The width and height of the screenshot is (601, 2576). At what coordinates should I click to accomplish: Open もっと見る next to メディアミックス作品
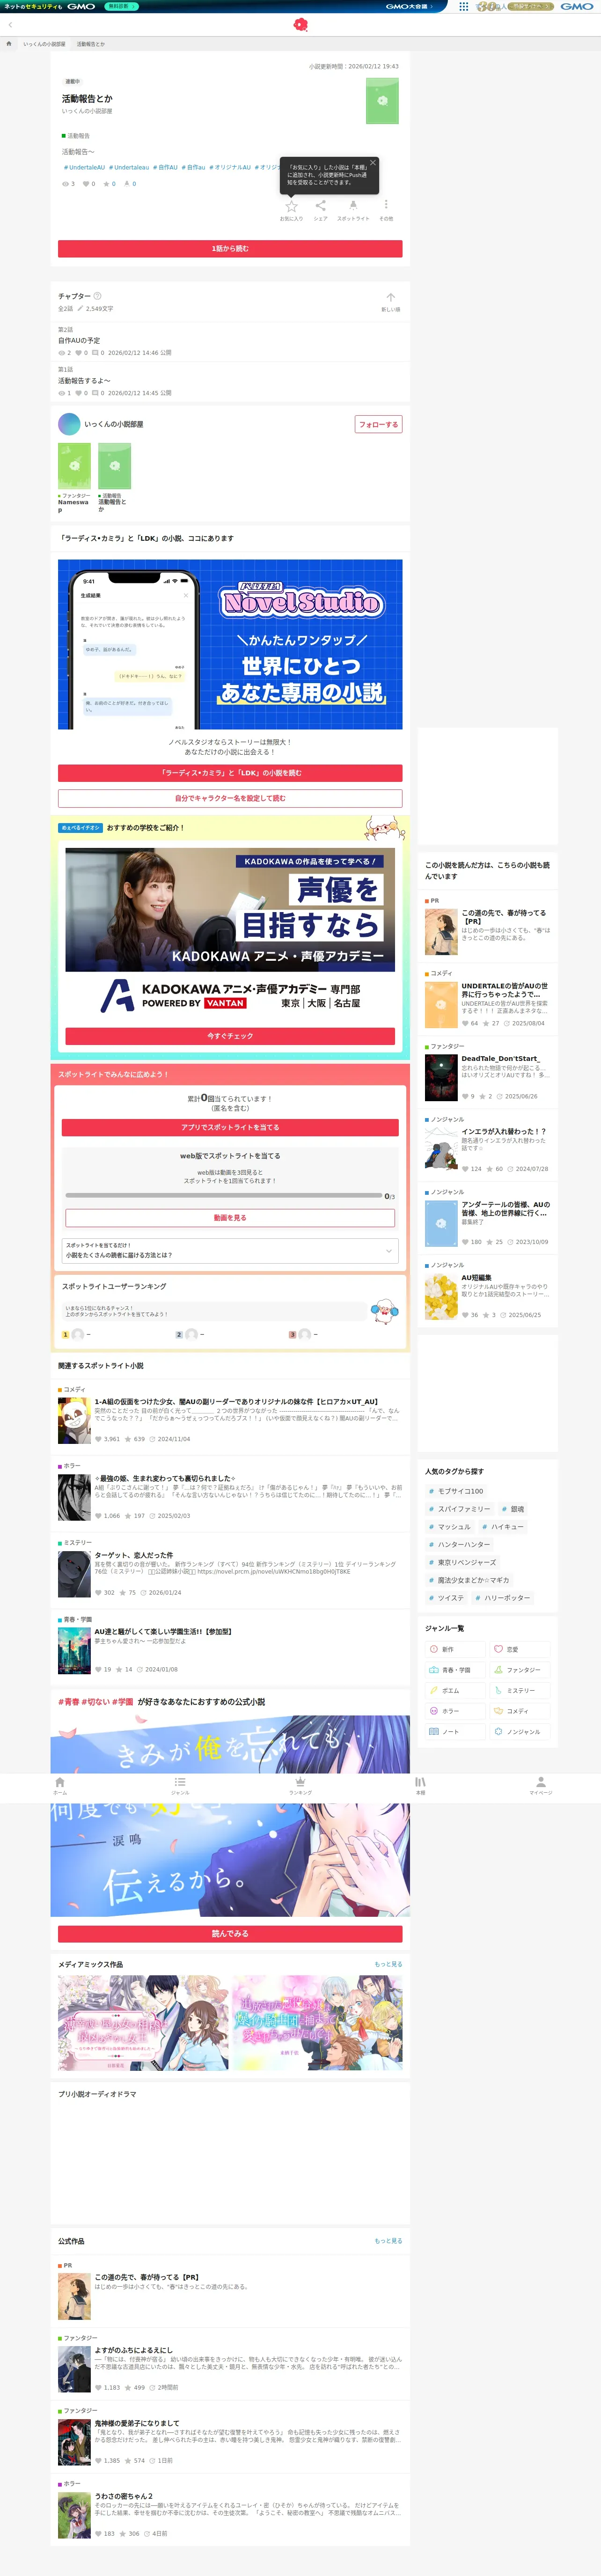click(388, 1964)
